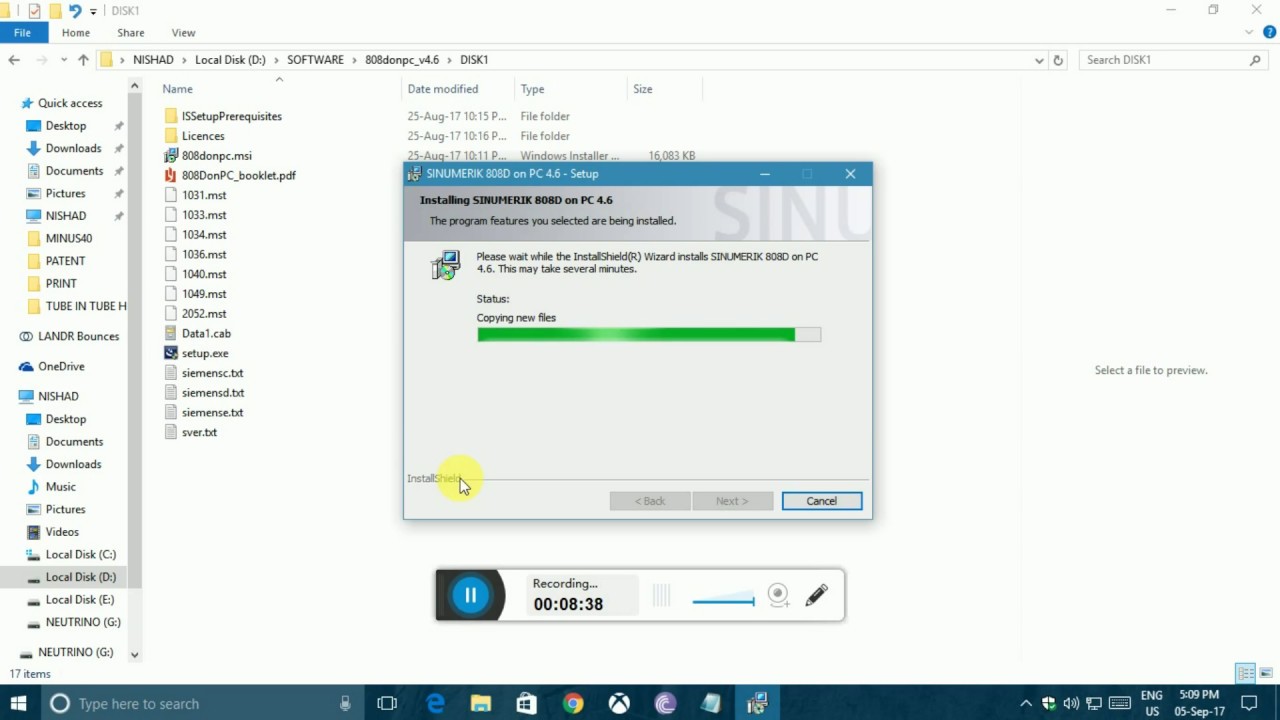Open Videos in navigation pane
This screenshot has height=720, width=1280.
click(x=62, y=532)
